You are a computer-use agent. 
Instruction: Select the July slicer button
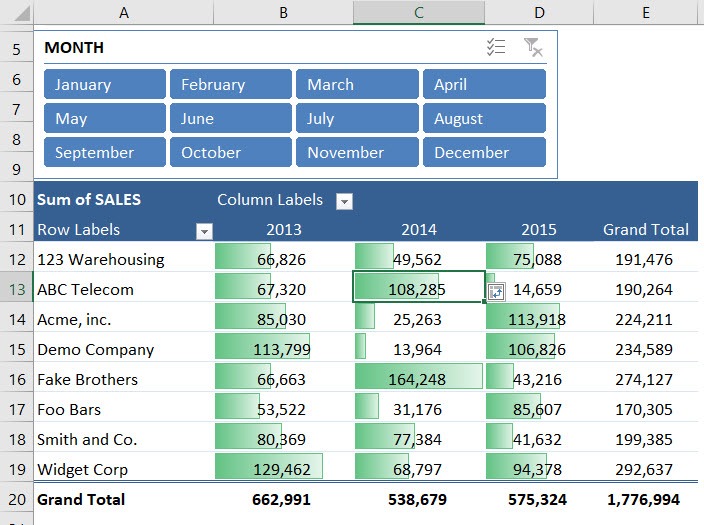(357, 118)
